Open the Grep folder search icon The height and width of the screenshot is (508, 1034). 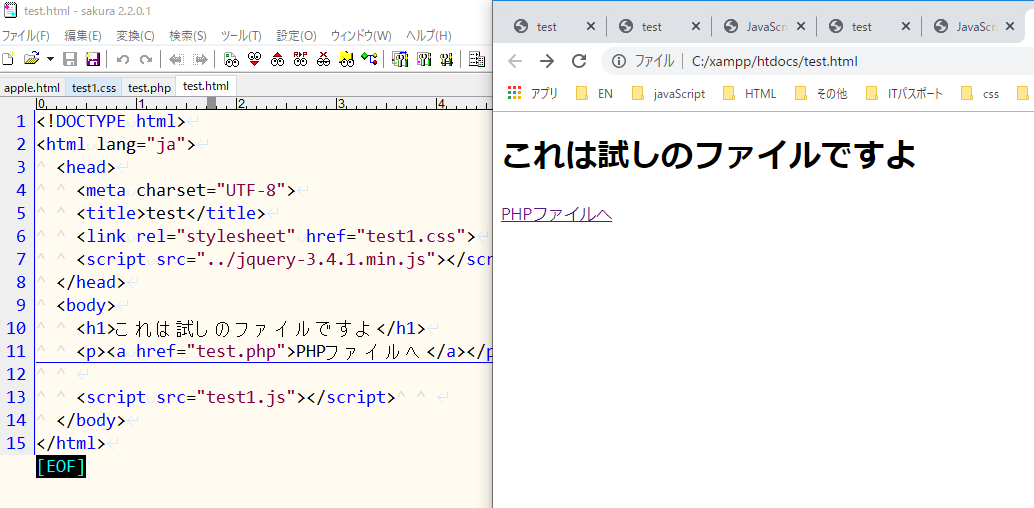[346, 59]
